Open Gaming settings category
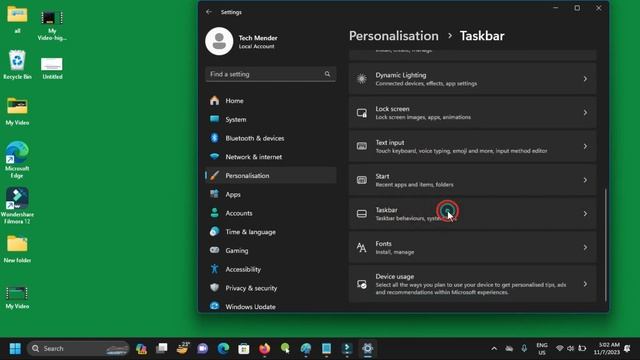The width and height of the screenshot is (640, 360). (x=271, y=251)
